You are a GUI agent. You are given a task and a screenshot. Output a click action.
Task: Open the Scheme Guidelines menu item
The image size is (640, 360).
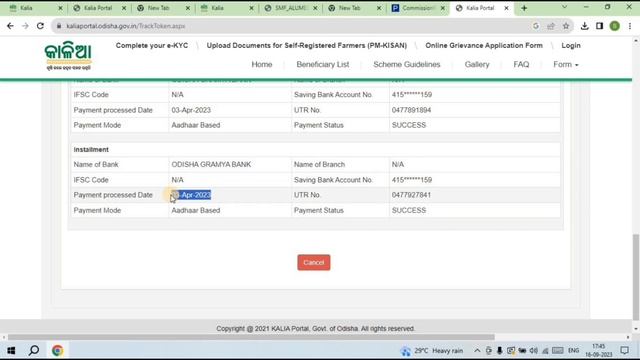coord(407,64)
